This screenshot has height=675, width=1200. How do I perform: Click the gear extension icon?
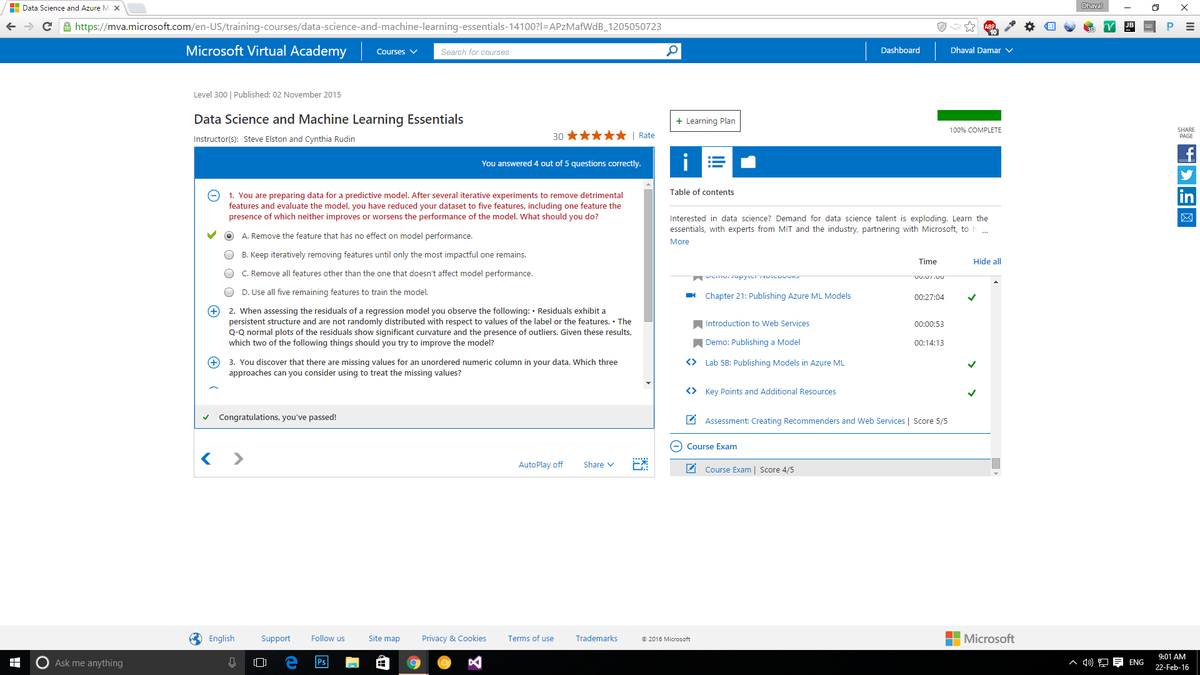(1029, 27)
